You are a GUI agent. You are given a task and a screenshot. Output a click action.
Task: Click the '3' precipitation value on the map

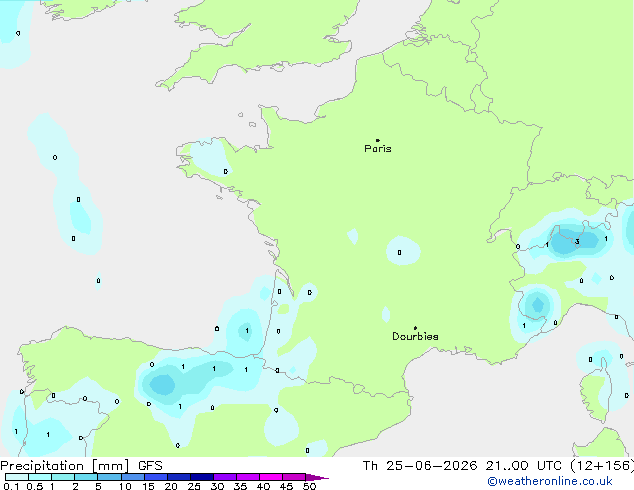(577, 242)
